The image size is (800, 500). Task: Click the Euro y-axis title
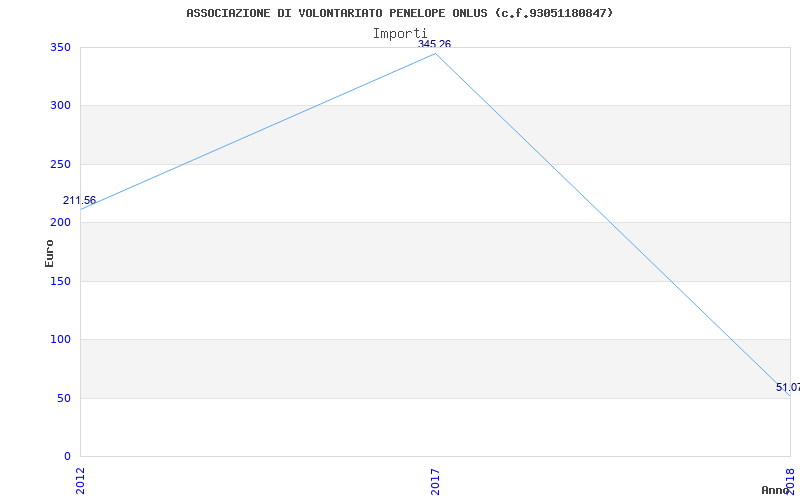point(49,253)
